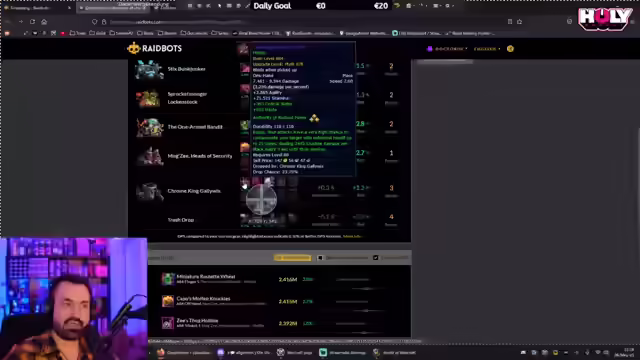This screenshot has width=640, height=360.
Task: Click the Raidbots logo
Action: coord(154,49)
